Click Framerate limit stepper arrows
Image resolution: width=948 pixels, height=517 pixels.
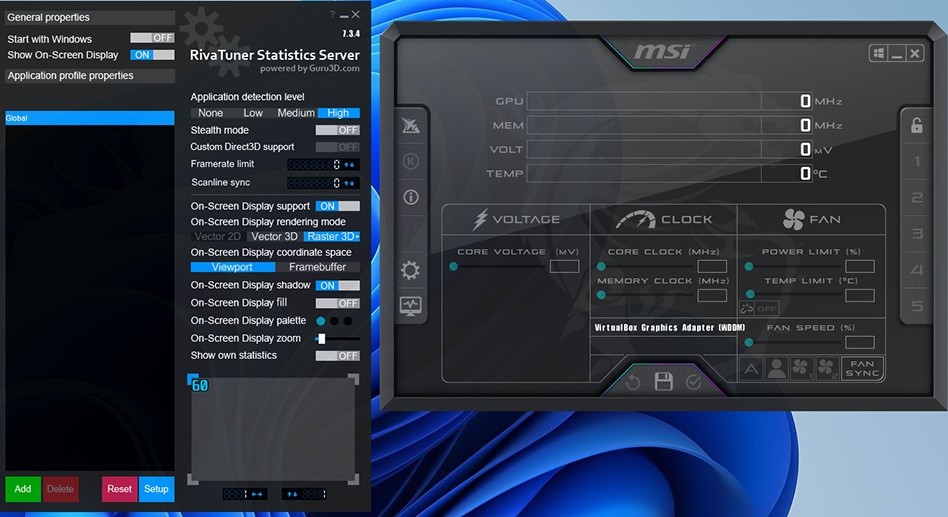click(349, 164)
